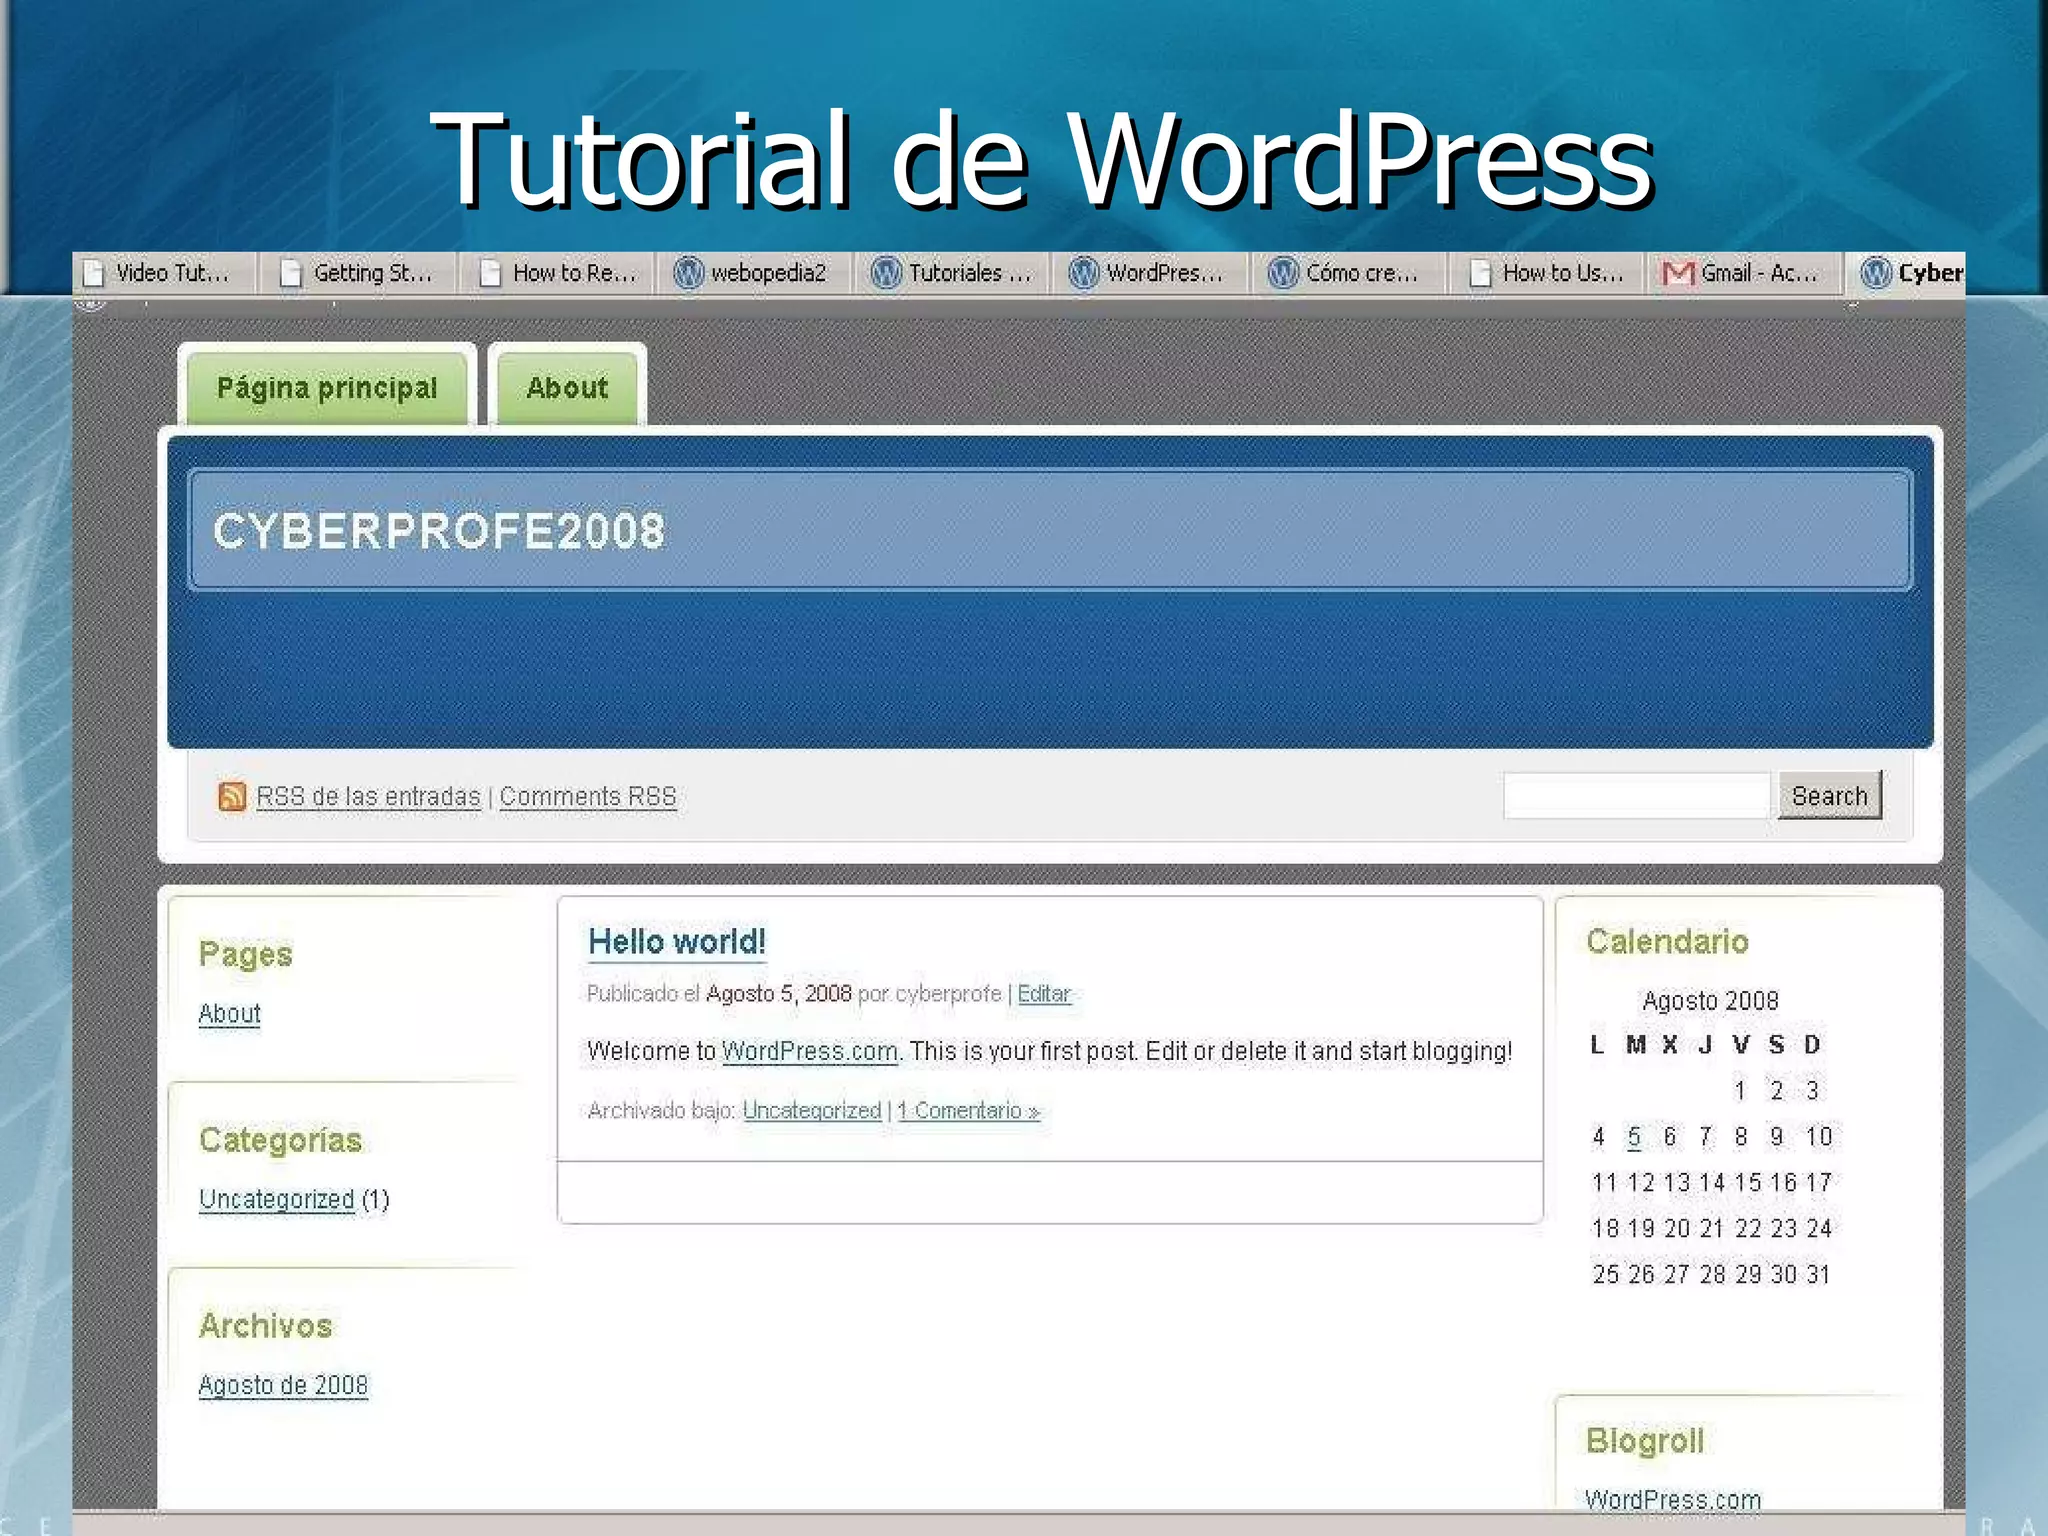
Task: Switch to the Video Tut... browser tab
Action: (x=164, y=273)
